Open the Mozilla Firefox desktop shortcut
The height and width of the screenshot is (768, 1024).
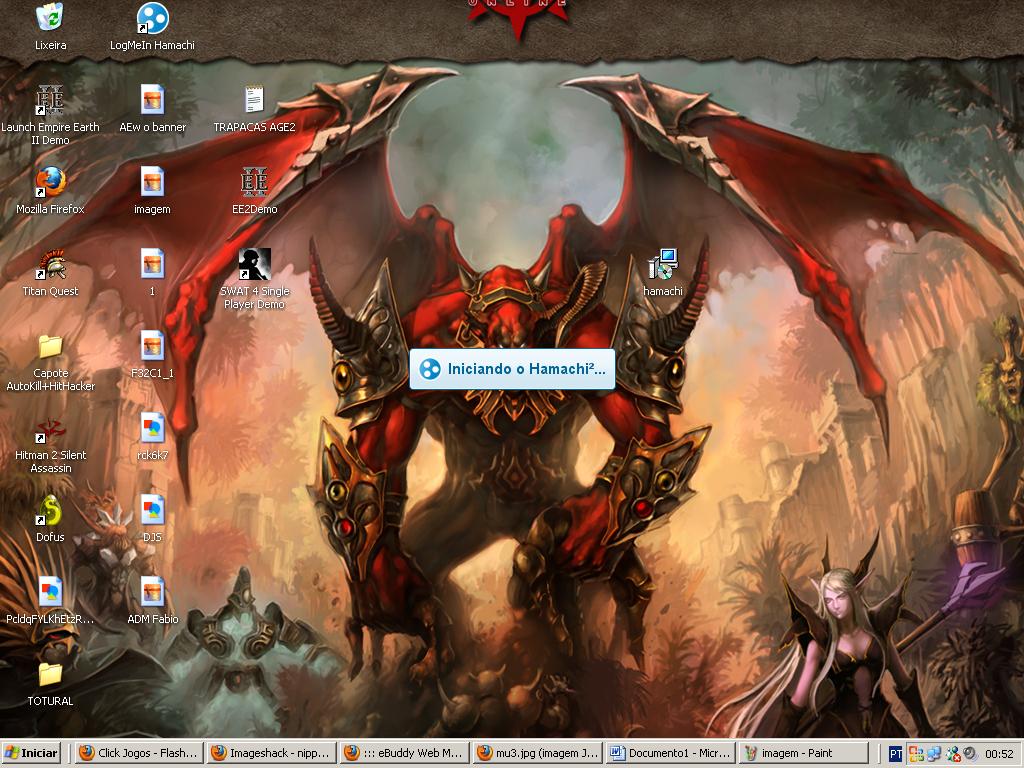[50, 182]
